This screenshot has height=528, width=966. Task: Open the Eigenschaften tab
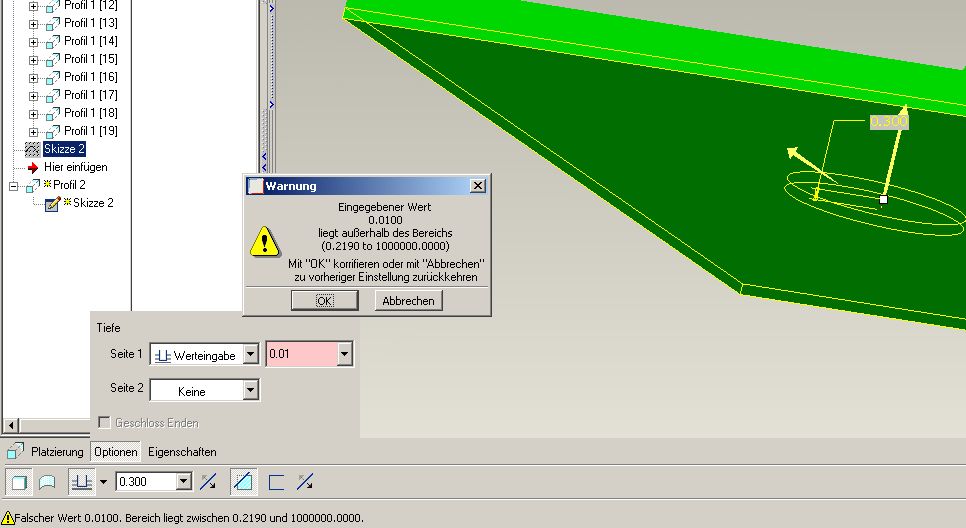point(182,452)
